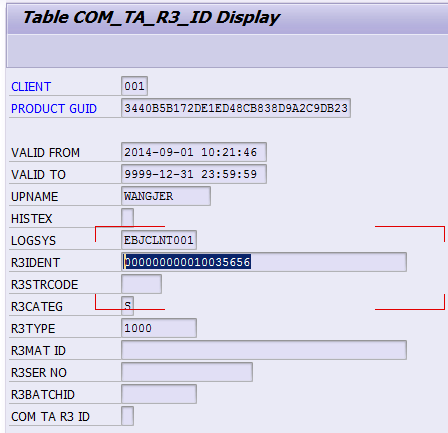
Task: Toggle the HISTEX checkbox field
Action: click(x=127, y=218)
